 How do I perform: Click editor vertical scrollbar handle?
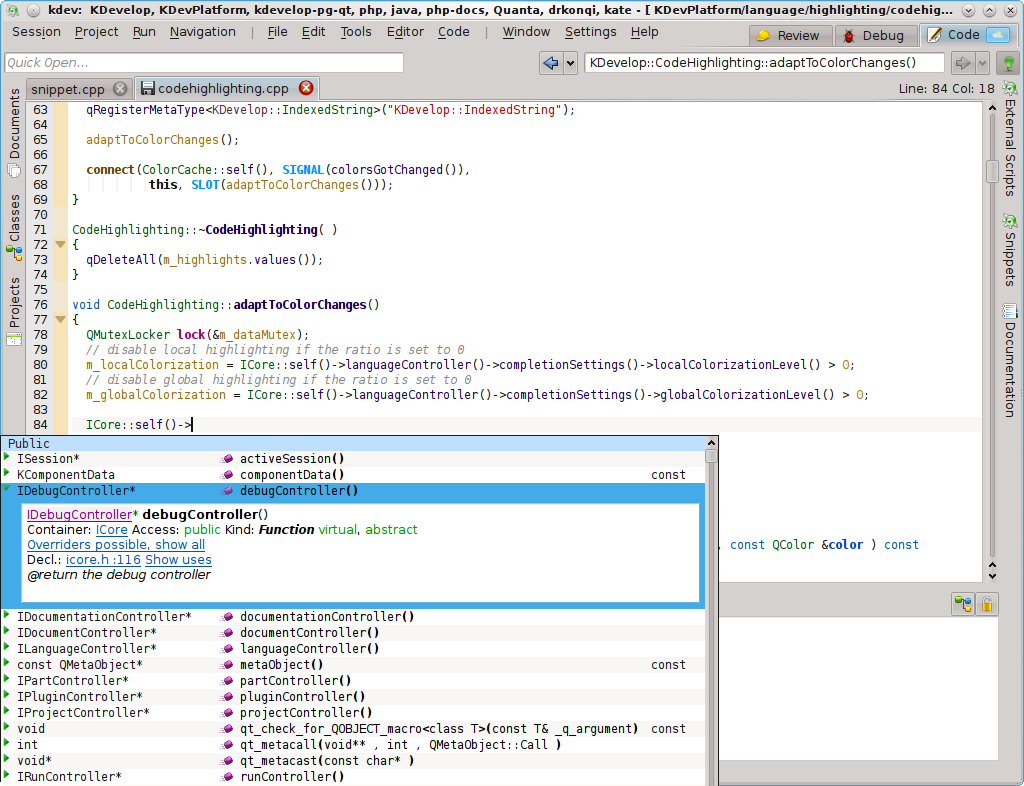[x=992, y=172]
